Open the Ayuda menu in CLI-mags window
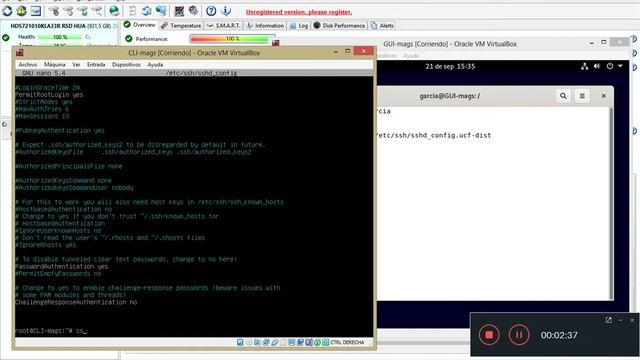The height and width of the screenshot is (360, 640). point(155,64)
